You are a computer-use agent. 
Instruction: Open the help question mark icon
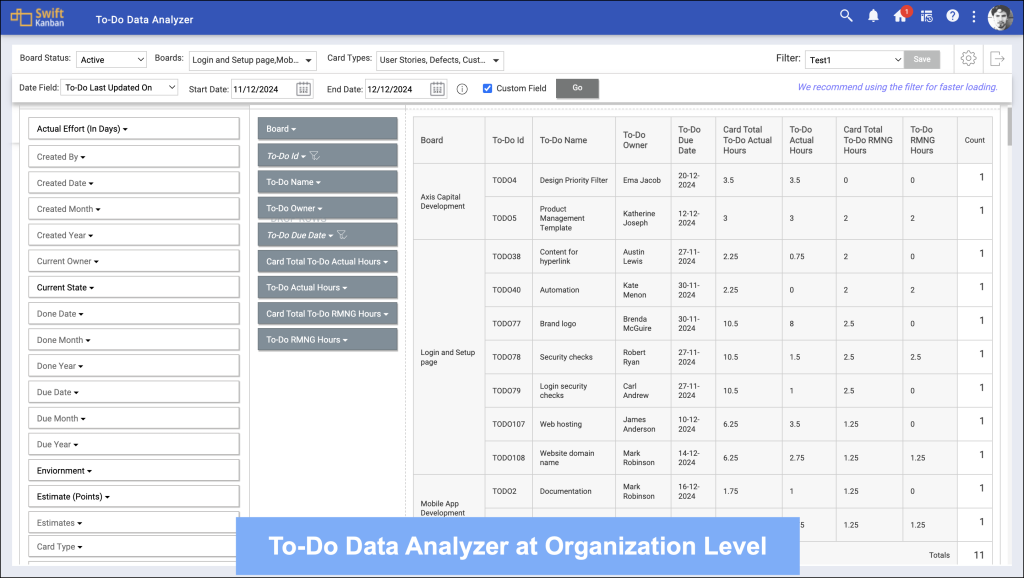(953, 16)
